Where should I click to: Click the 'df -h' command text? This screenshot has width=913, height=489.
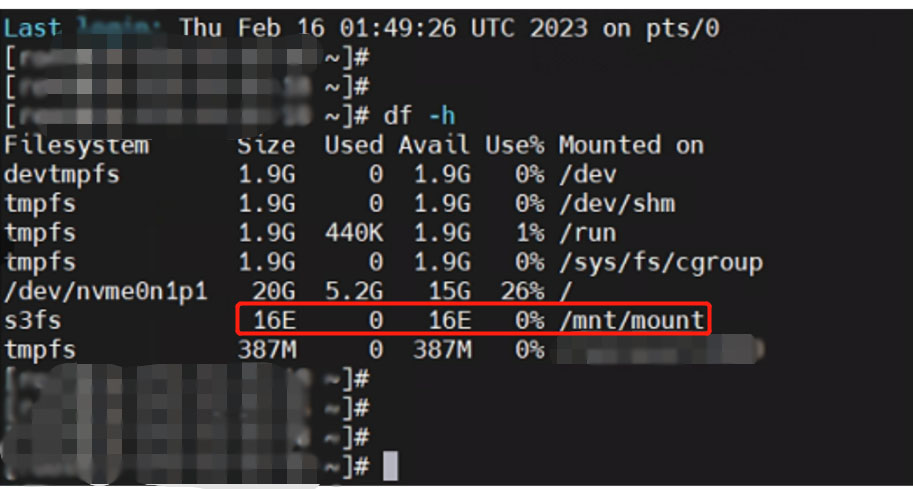pyautogui.click(x=419, y=116)
